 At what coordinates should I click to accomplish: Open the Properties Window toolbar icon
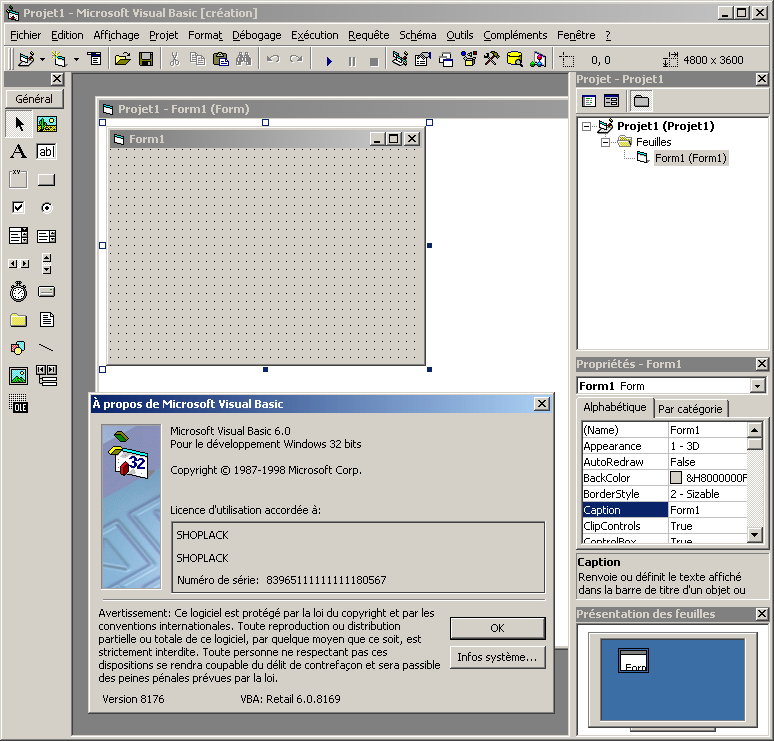(x=423, y=60)
